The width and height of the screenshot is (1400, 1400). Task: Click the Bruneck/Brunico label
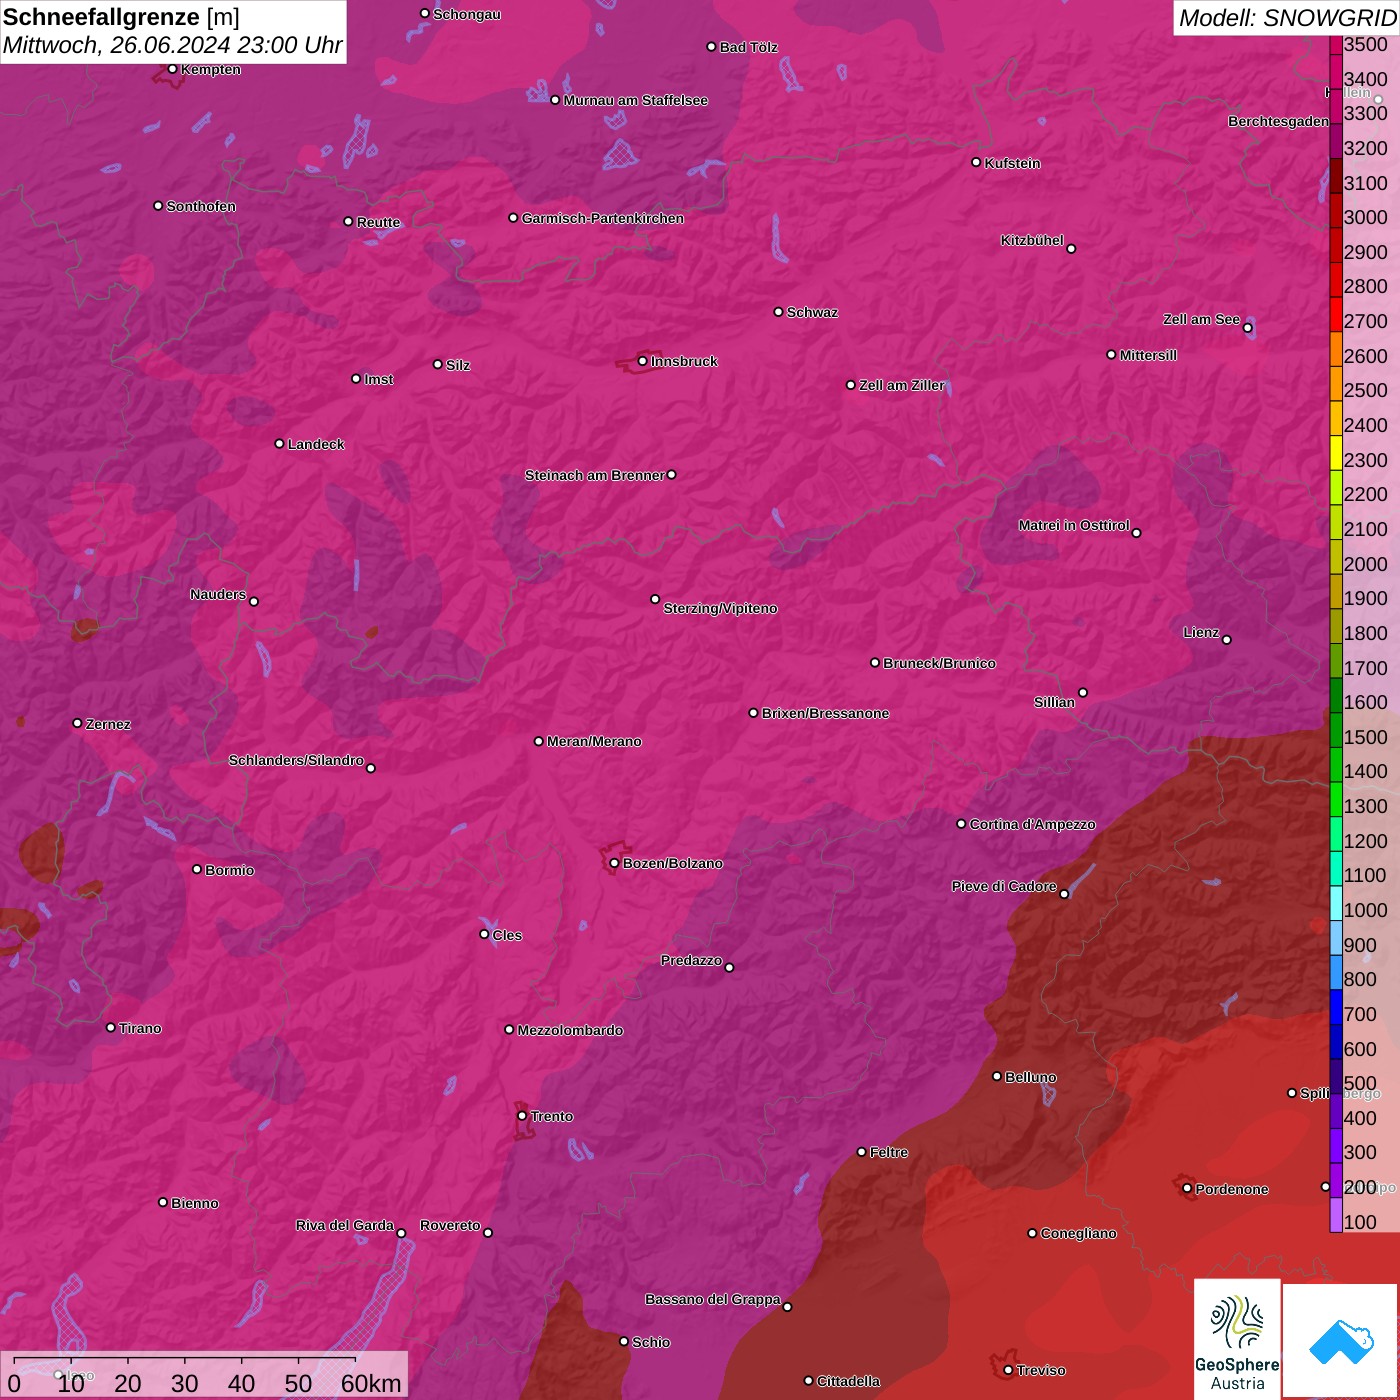(940, 663)
